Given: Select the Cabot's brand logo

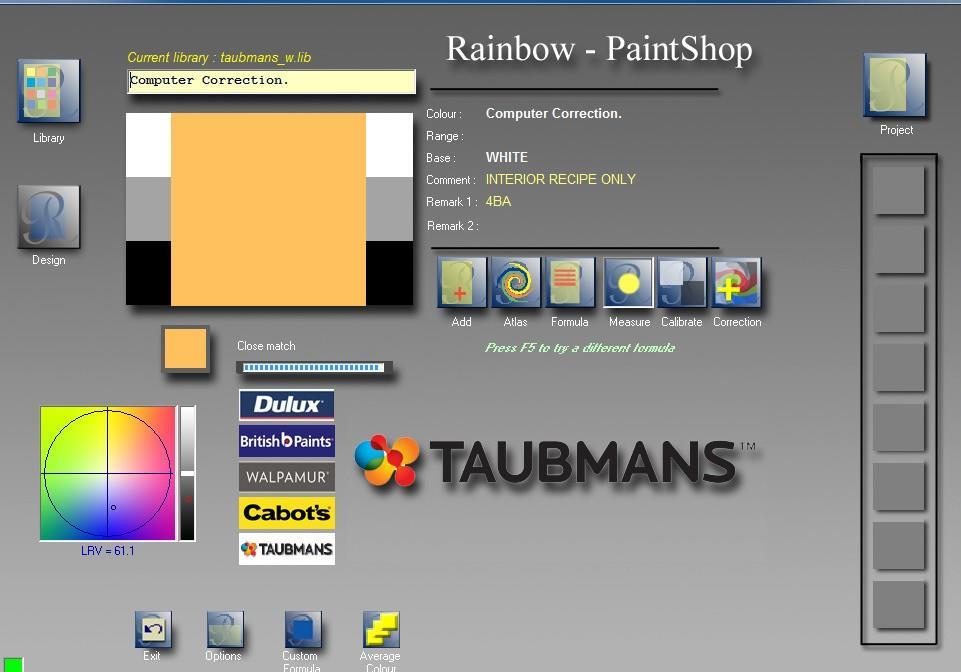Looking at the screenshot, I should (x=287, y=513).
